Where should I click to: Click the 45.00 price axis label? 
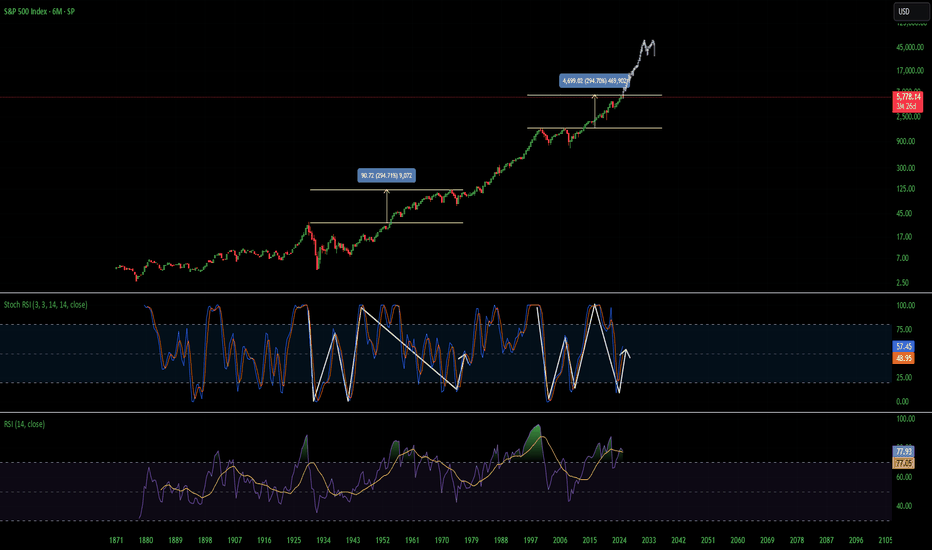[x=904, y=213]
